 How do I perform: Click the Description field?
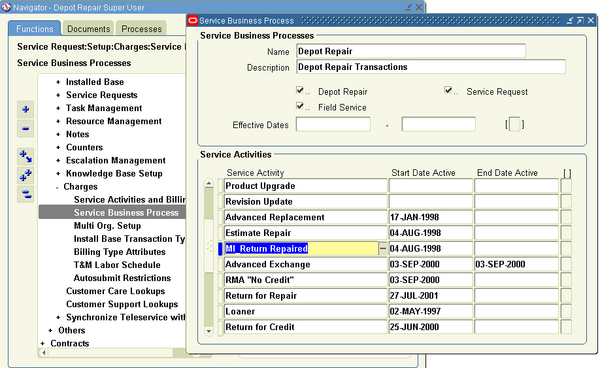pos(430,67)
